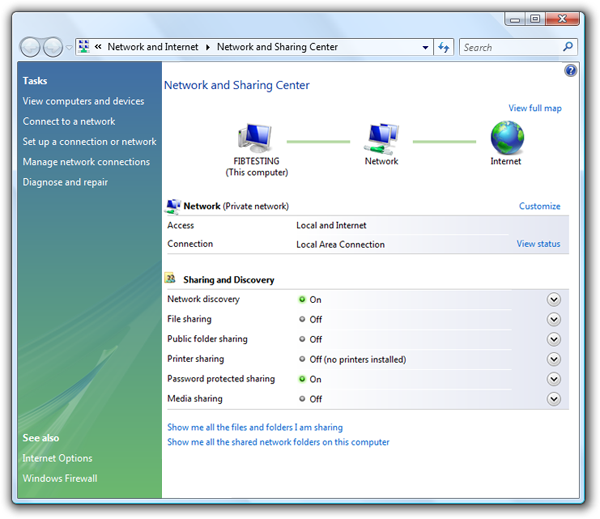Click inside the Search input field
This screenshot has width=600, height=519.
[x=511, y=47]
